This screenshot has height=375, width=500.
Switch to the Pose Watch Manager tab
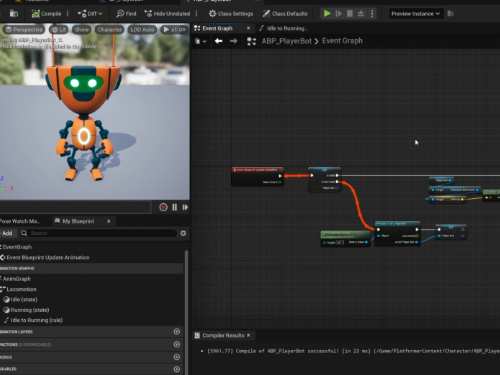click(x=20, y=221)
